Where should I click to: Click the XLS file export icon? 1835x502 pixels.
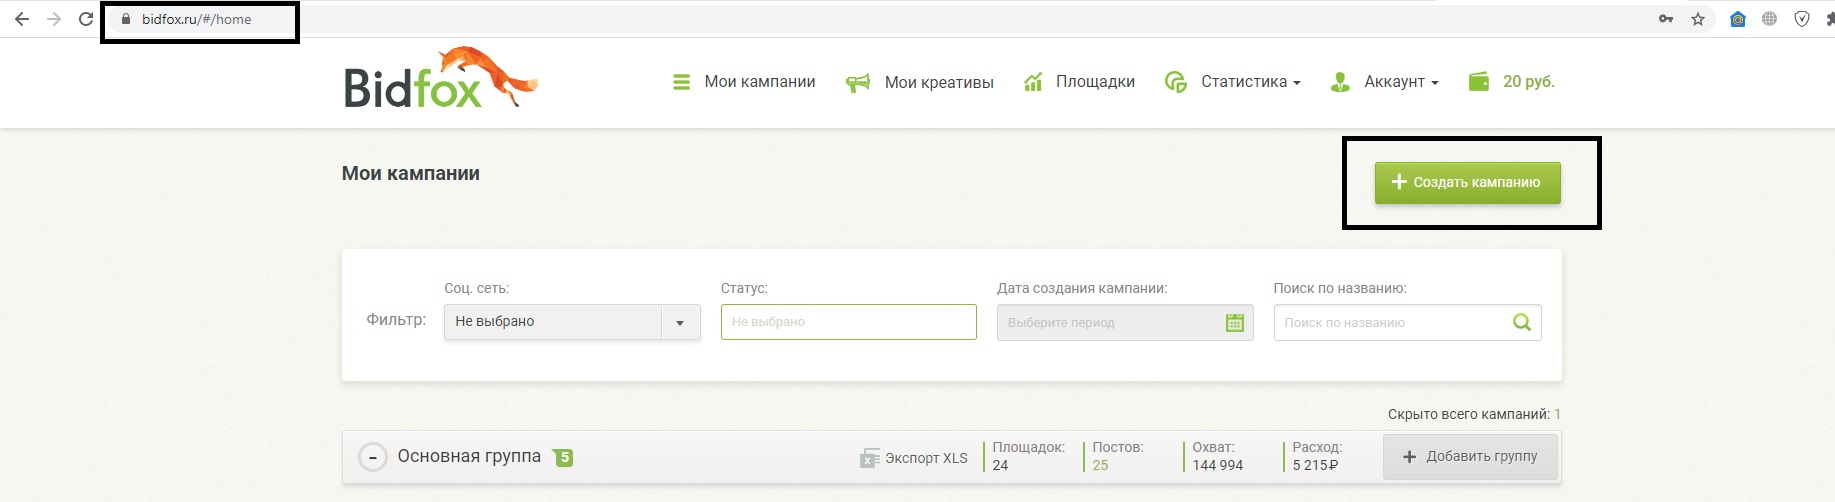click(x=869, y=458)
